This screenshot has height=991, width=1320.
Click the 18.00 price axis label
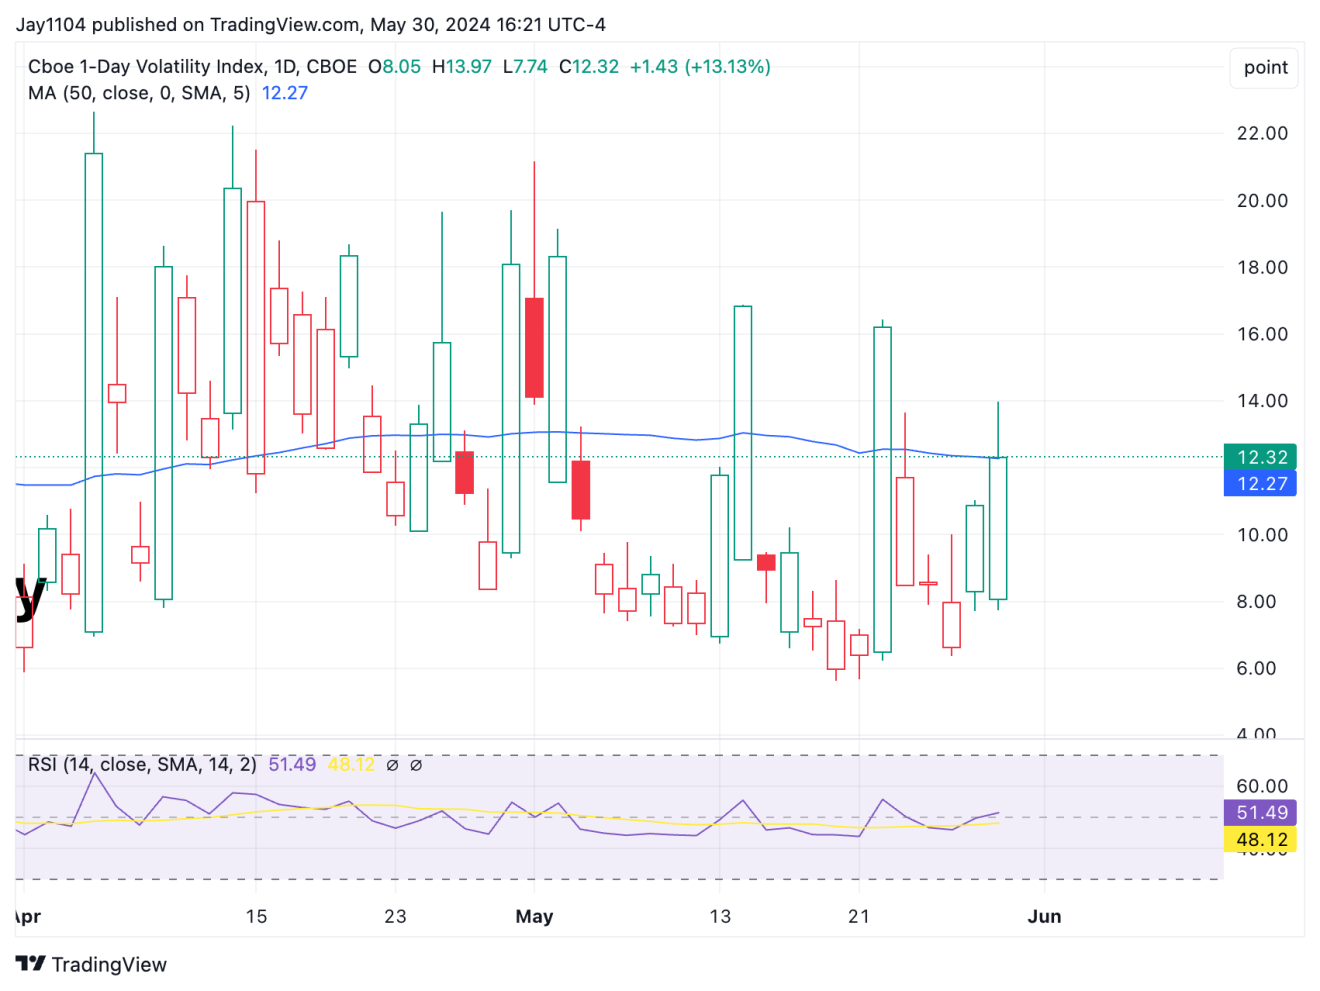pos(1262,267)
